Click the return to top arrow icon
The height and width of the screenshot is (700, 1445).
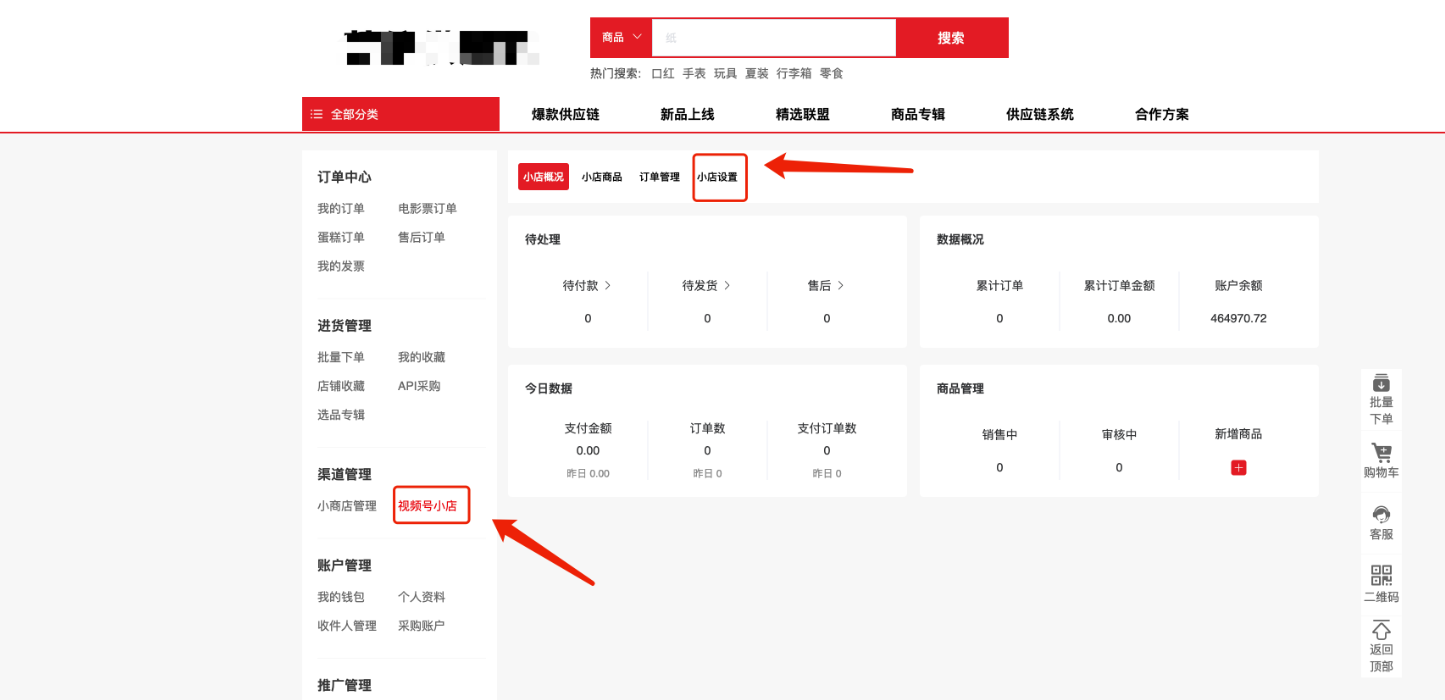(1381, 630)
